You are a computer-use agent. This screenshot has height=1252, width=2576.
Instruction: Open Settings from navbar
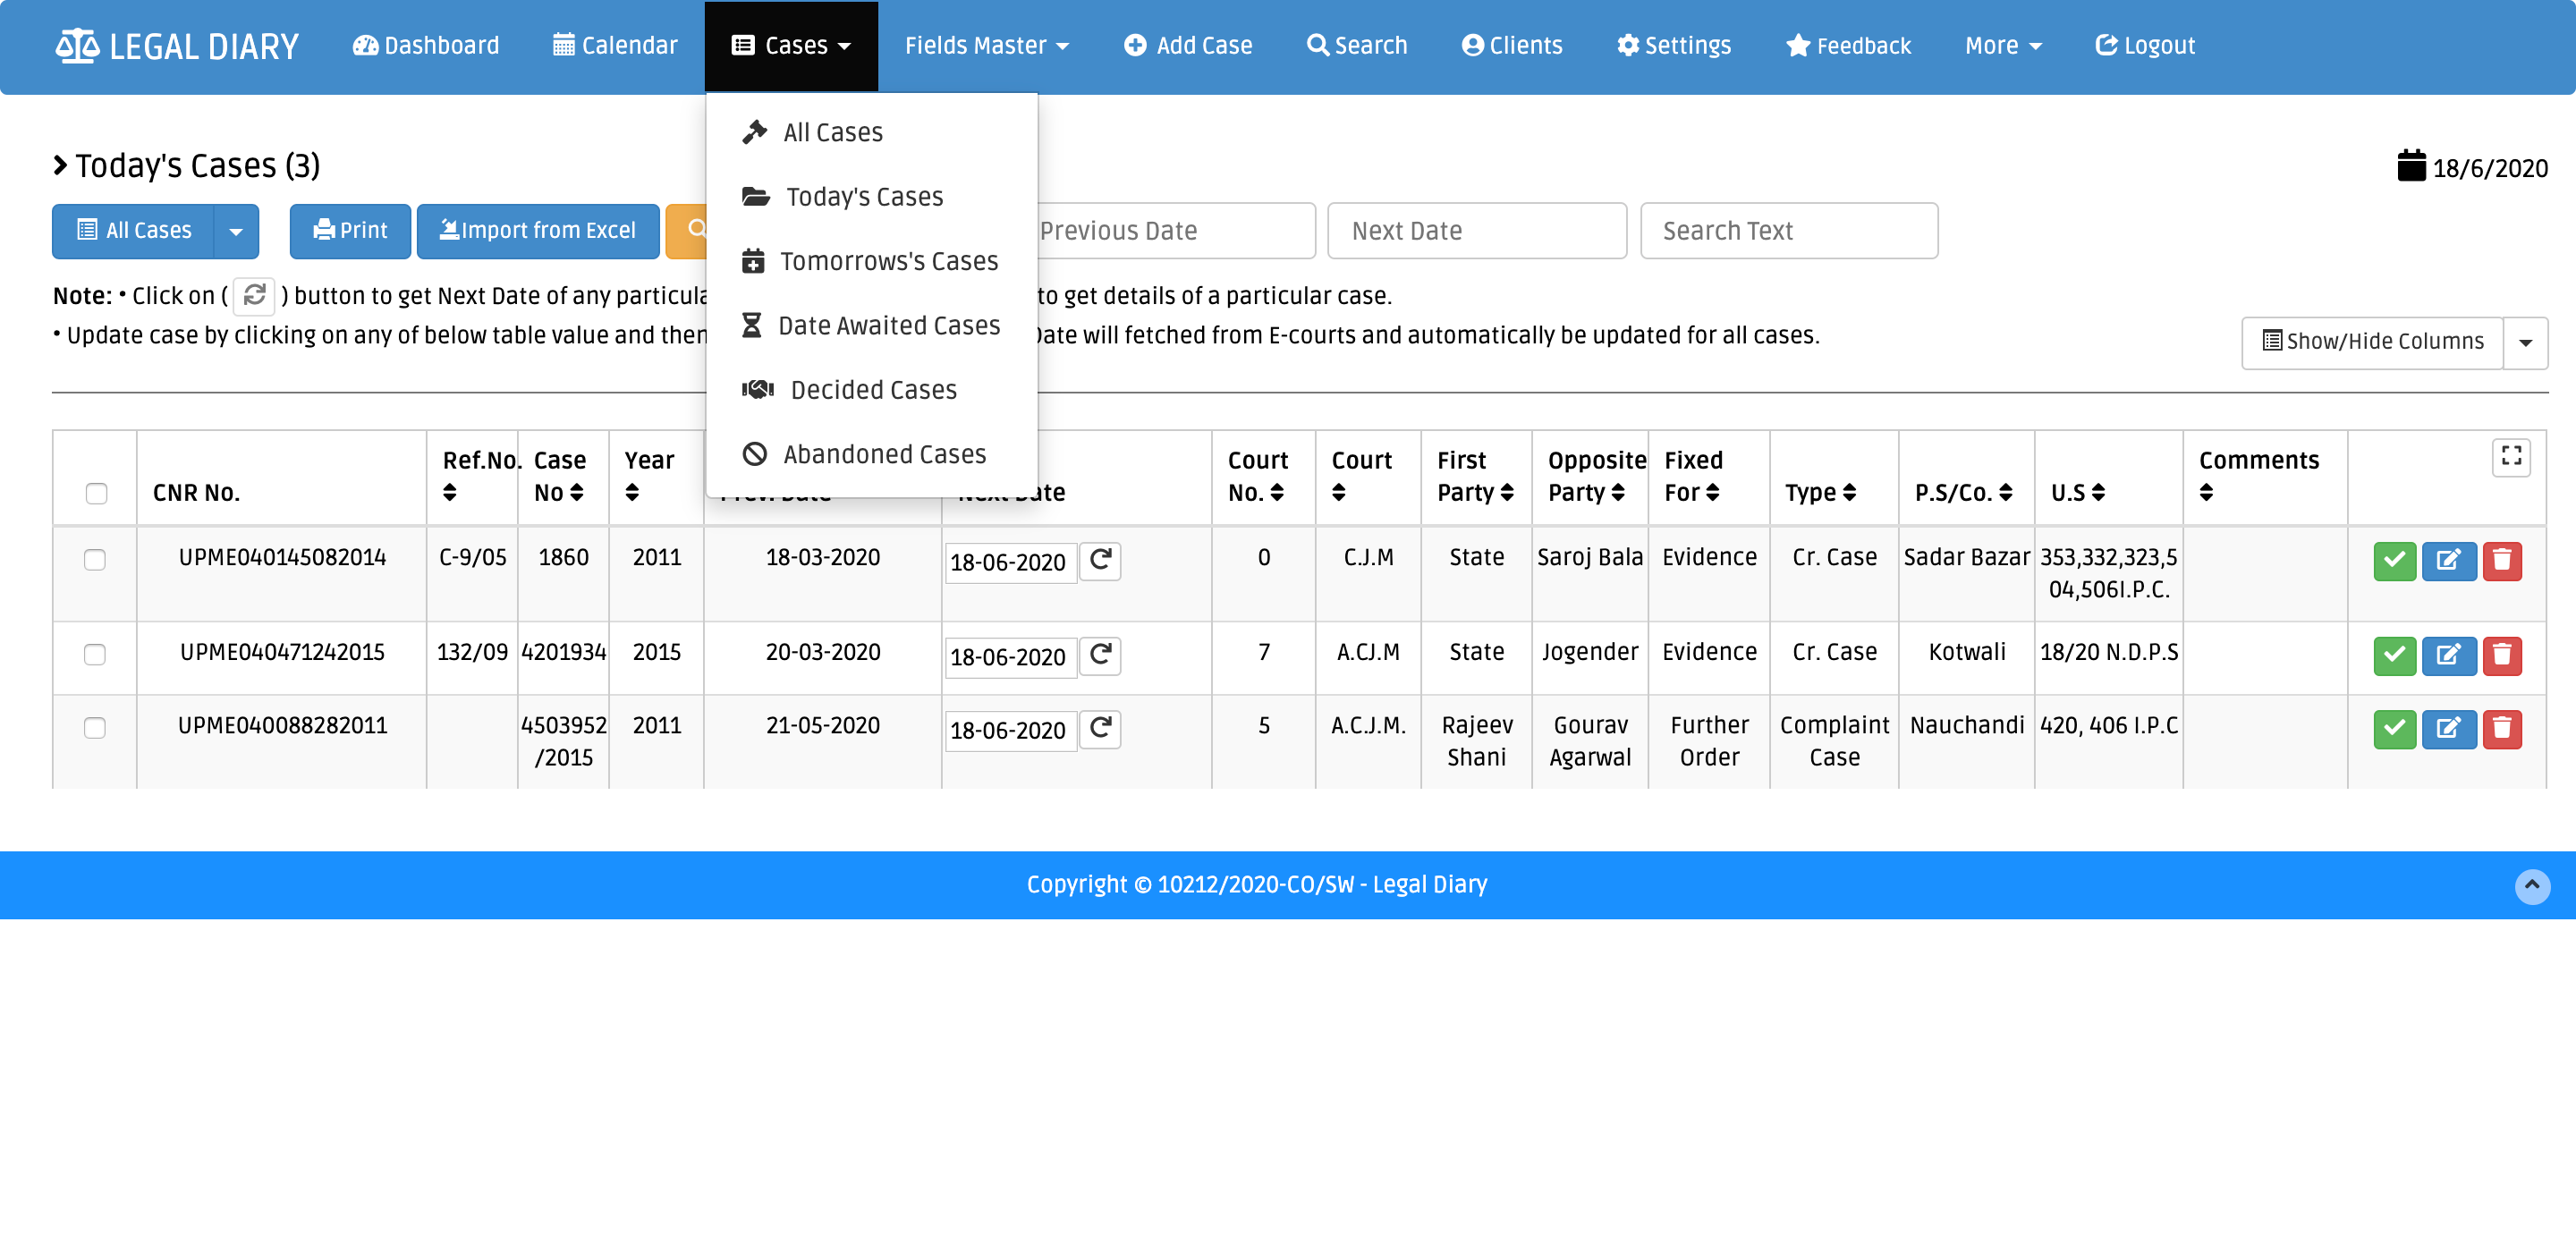(1674, 46)
